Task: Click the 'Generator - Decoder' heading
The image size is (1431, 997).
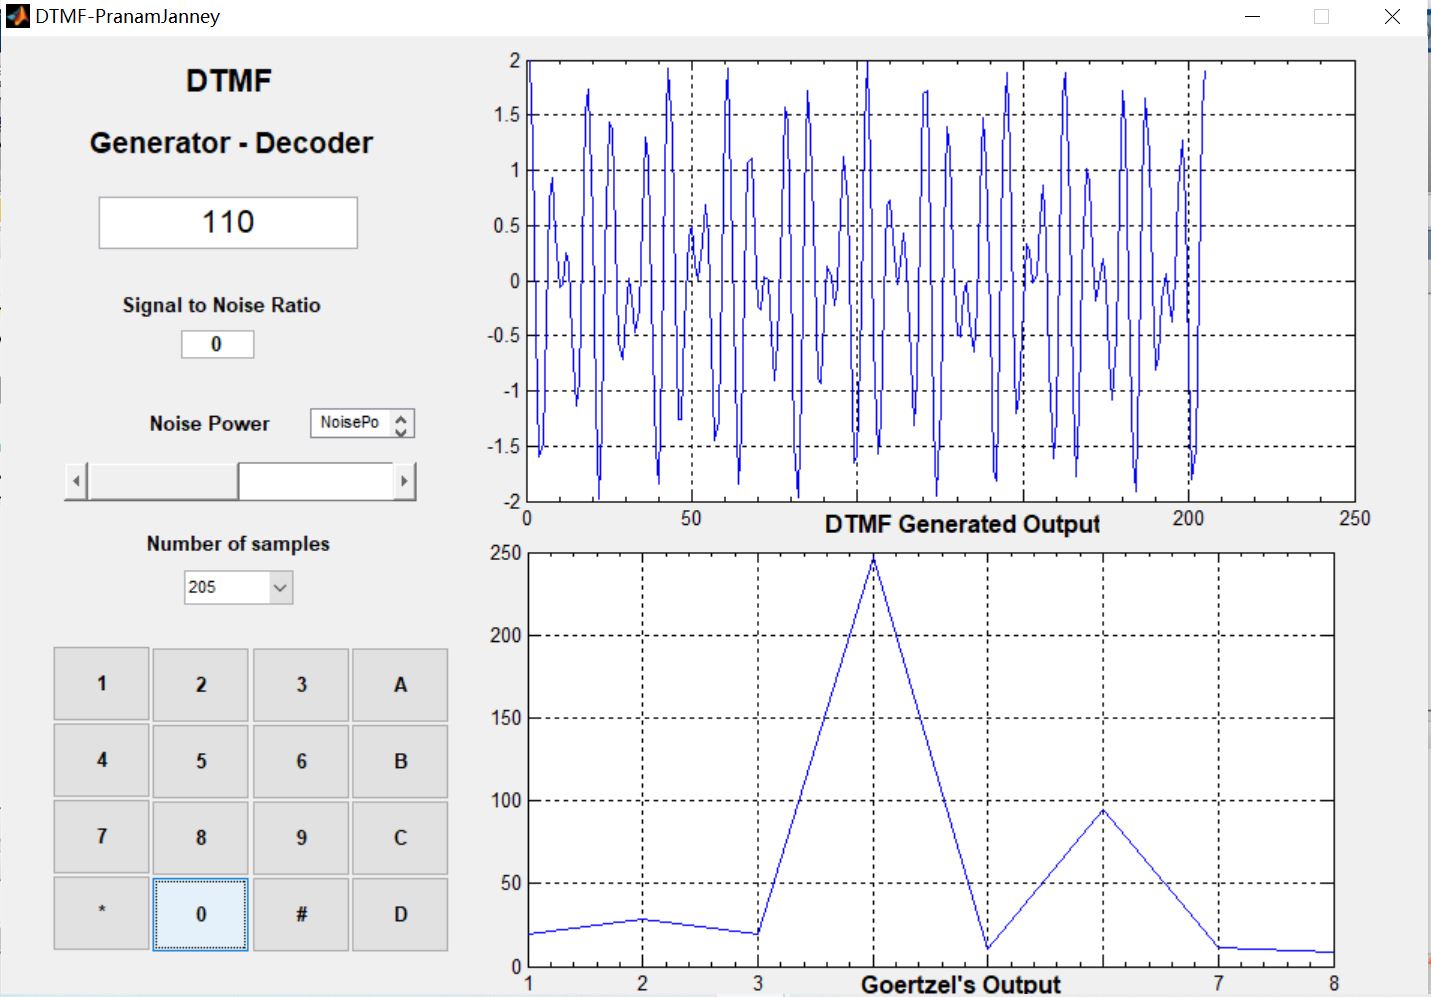Action: point(231,143)
